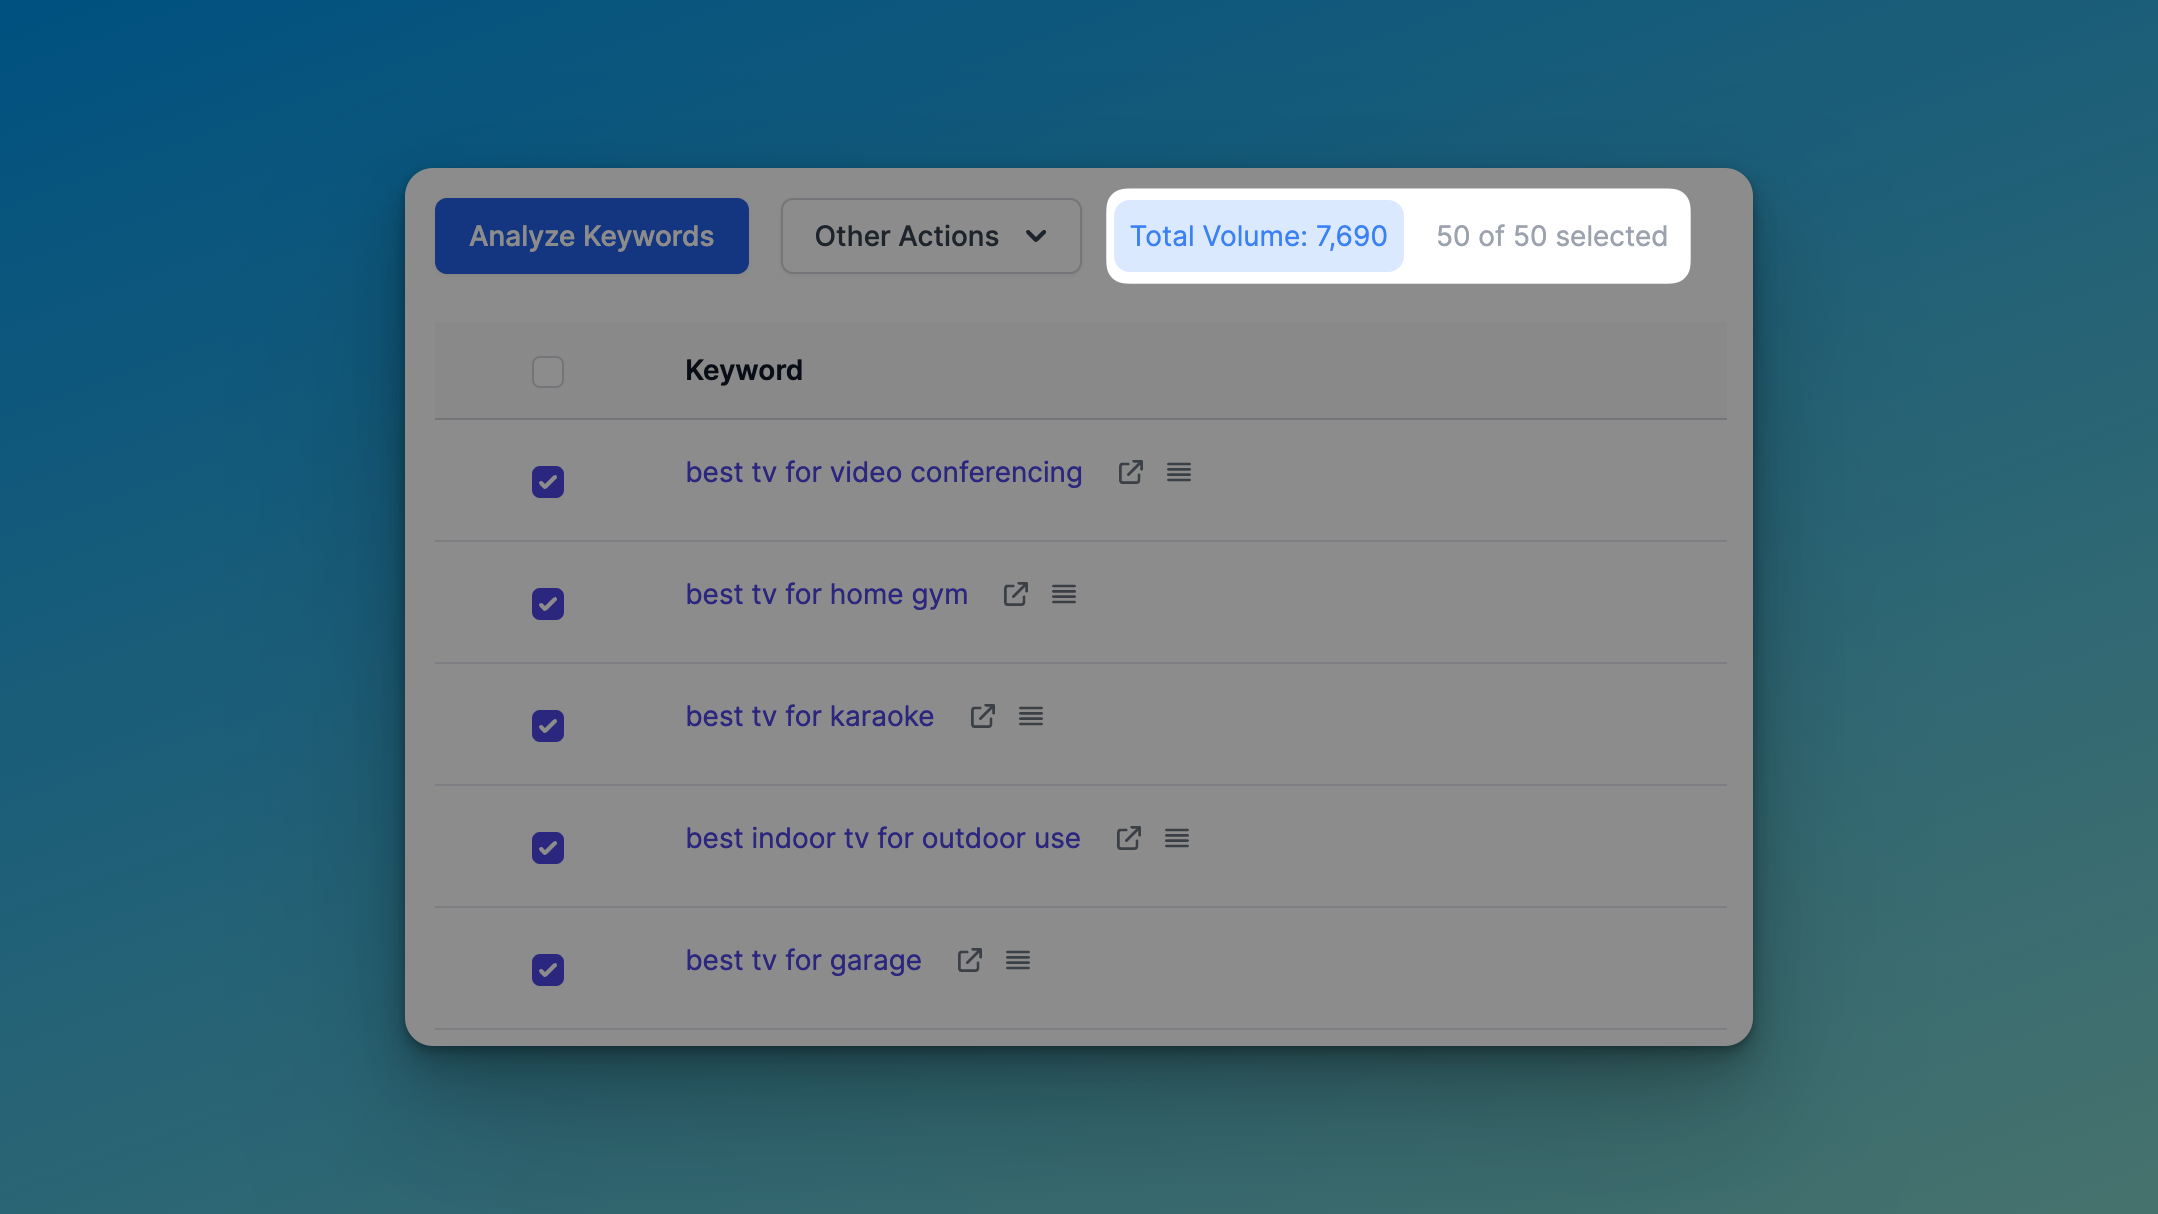Click the external link icon for 'best indoor tv for outdoor use'

[1128, 837]
